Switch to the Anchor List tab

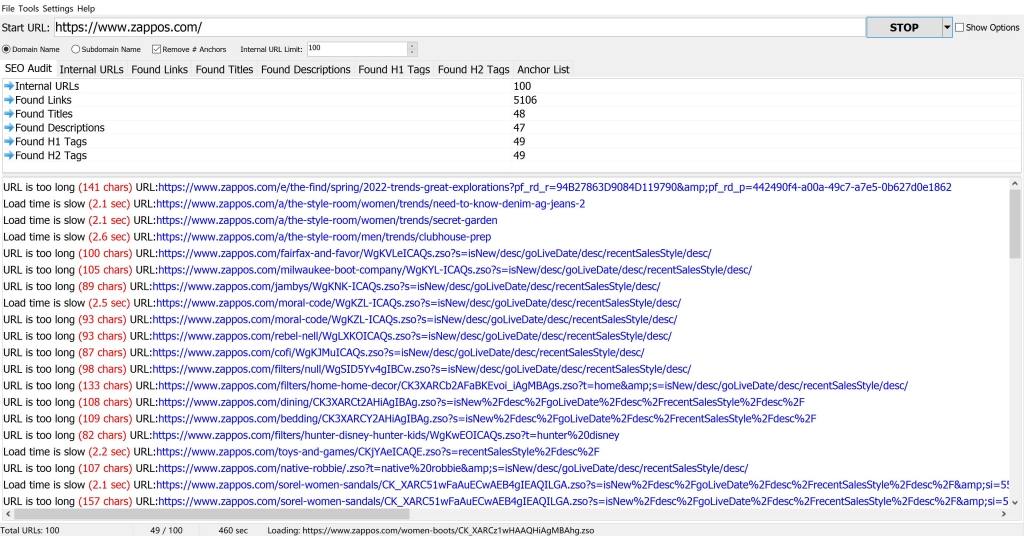click(x=543, y=69)
